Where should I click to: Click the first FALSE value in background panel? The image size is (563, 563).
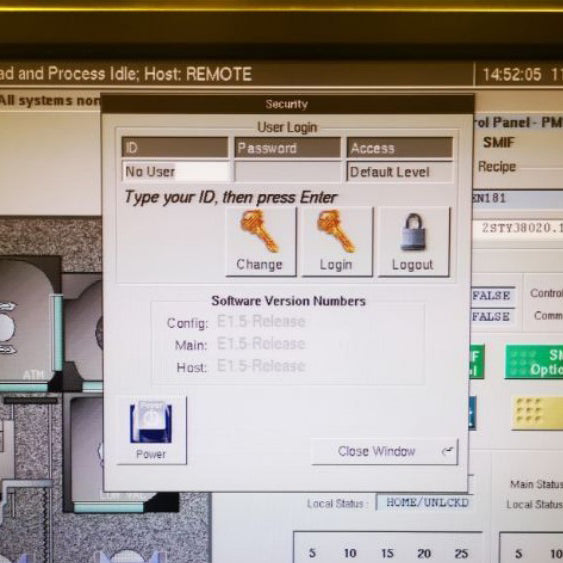(492, 296)
